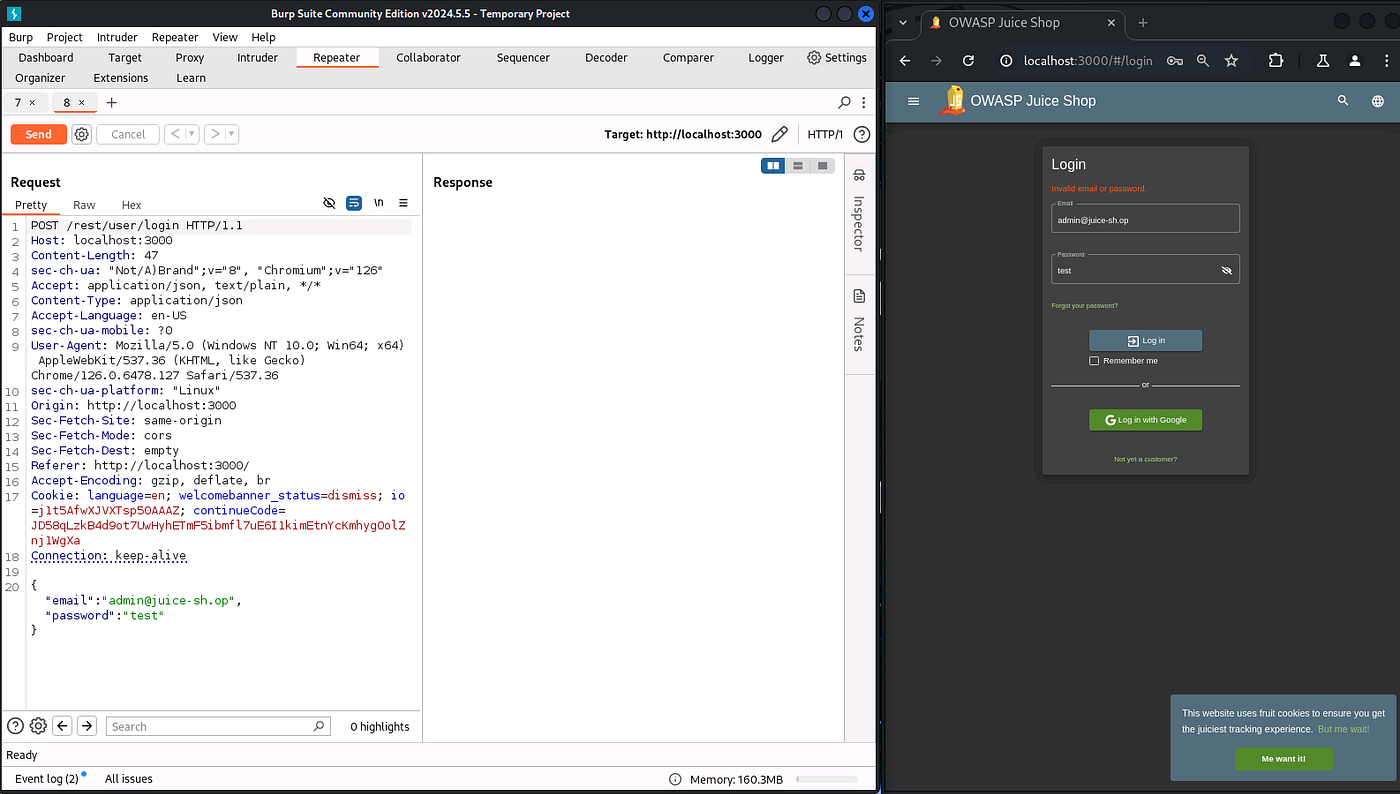Open Repeater send settings gear
Image resolution: width=1400 pixels, height=794 pixels.
tap(82, 134)
